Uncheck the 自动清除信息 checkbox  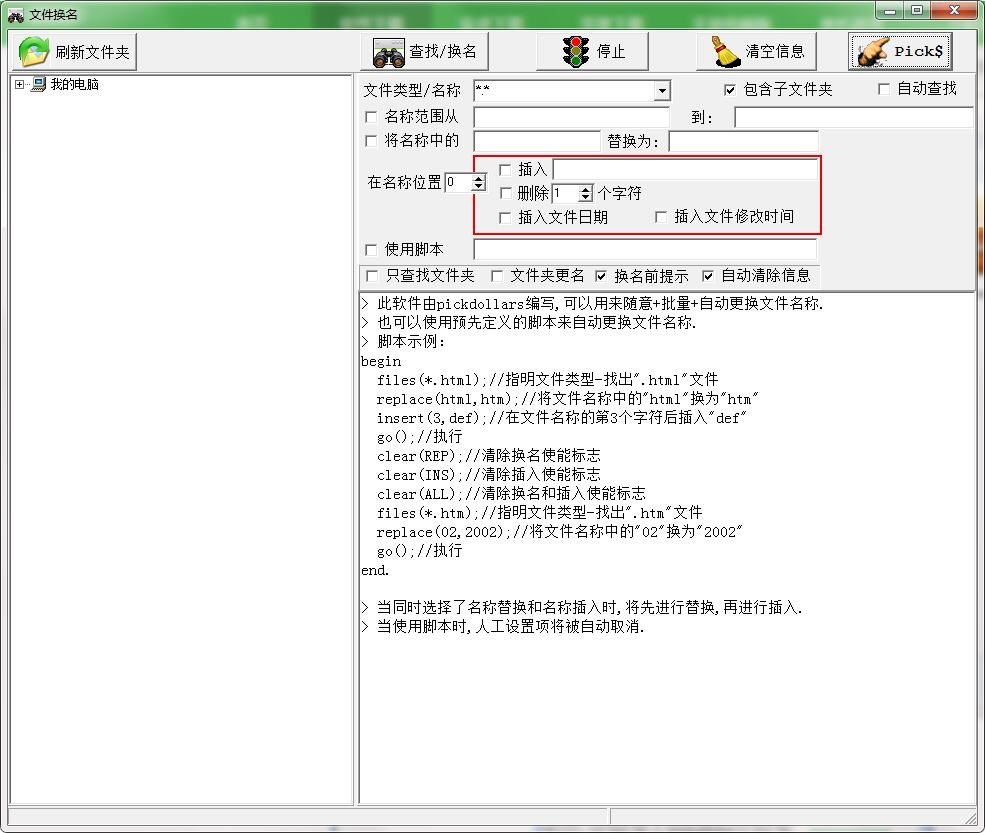[x=708, y=276]
